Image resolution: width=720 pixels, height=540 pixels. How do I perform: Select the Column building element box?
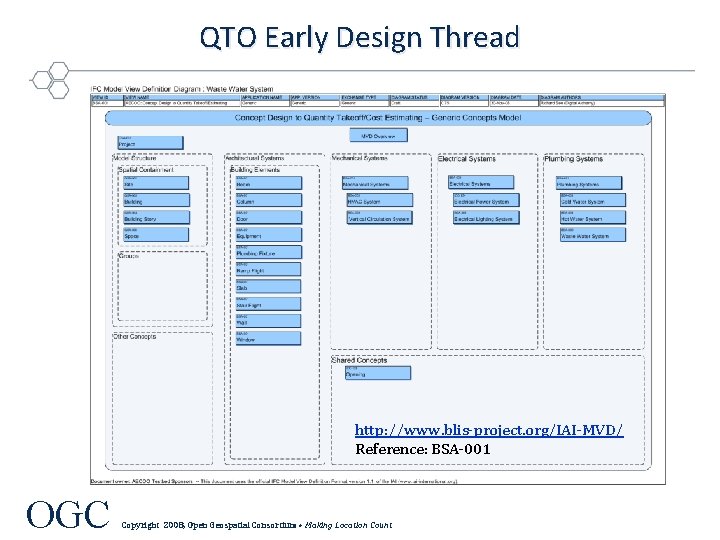[269, 200]
